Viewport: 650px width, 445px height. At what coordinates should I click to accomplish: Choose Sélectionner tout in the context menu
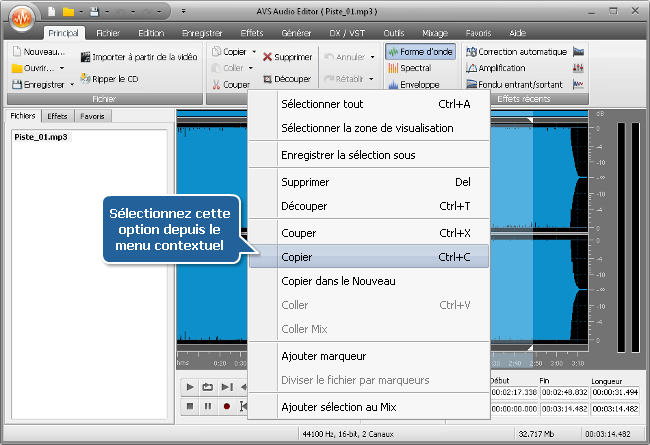369,104
